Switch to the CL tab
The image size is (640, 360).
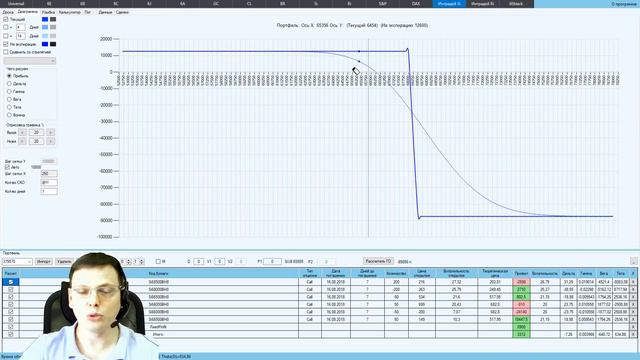pos(249,4)
